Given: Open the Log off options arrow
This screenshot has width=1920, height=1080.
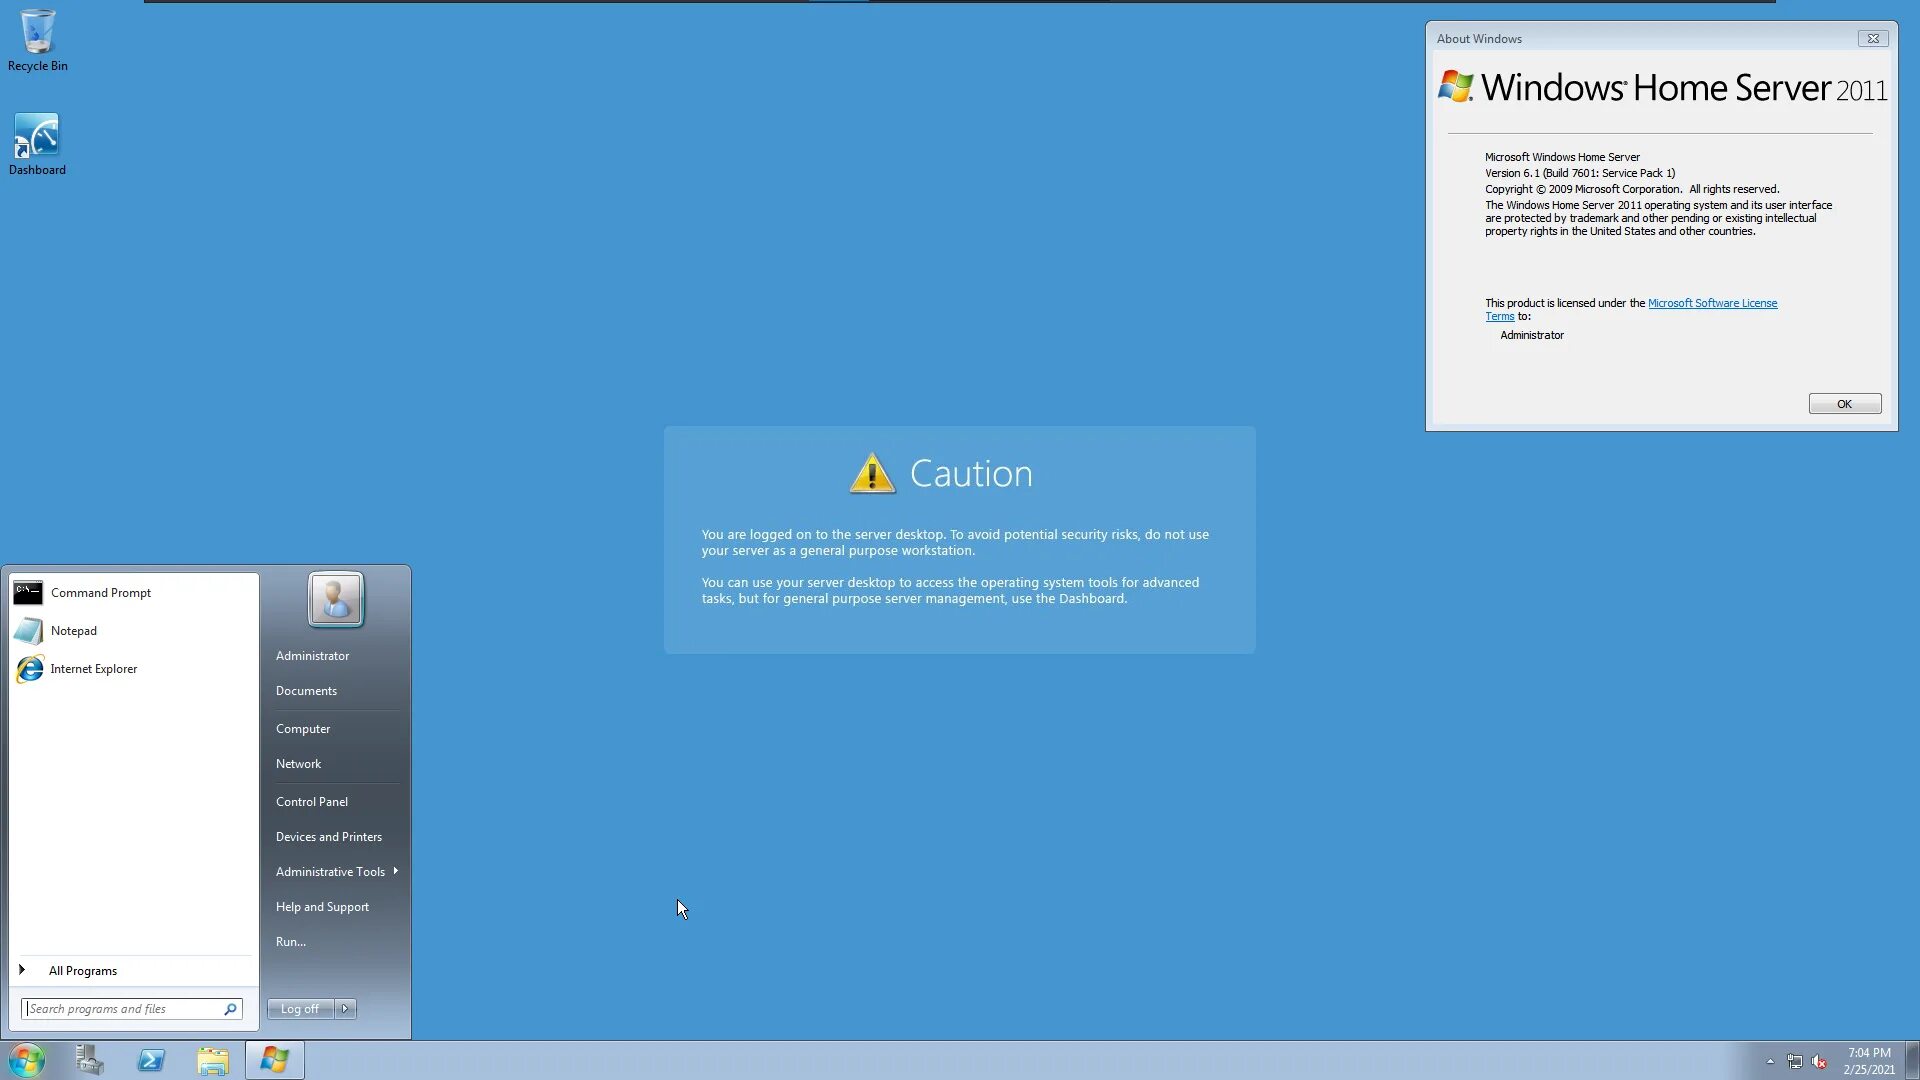Looking at the screenshot, I should (x=345, y=1008).
